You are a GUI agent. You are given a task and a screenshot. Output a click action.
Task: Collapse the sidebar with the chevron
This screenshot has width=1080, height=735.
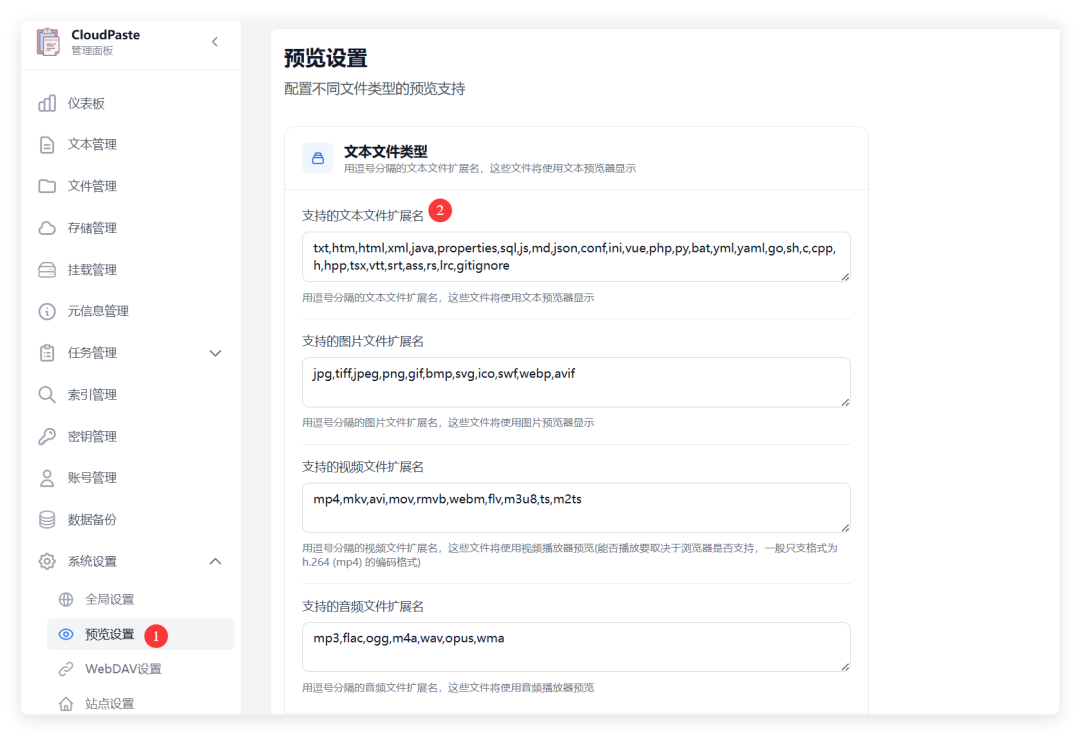214,43
